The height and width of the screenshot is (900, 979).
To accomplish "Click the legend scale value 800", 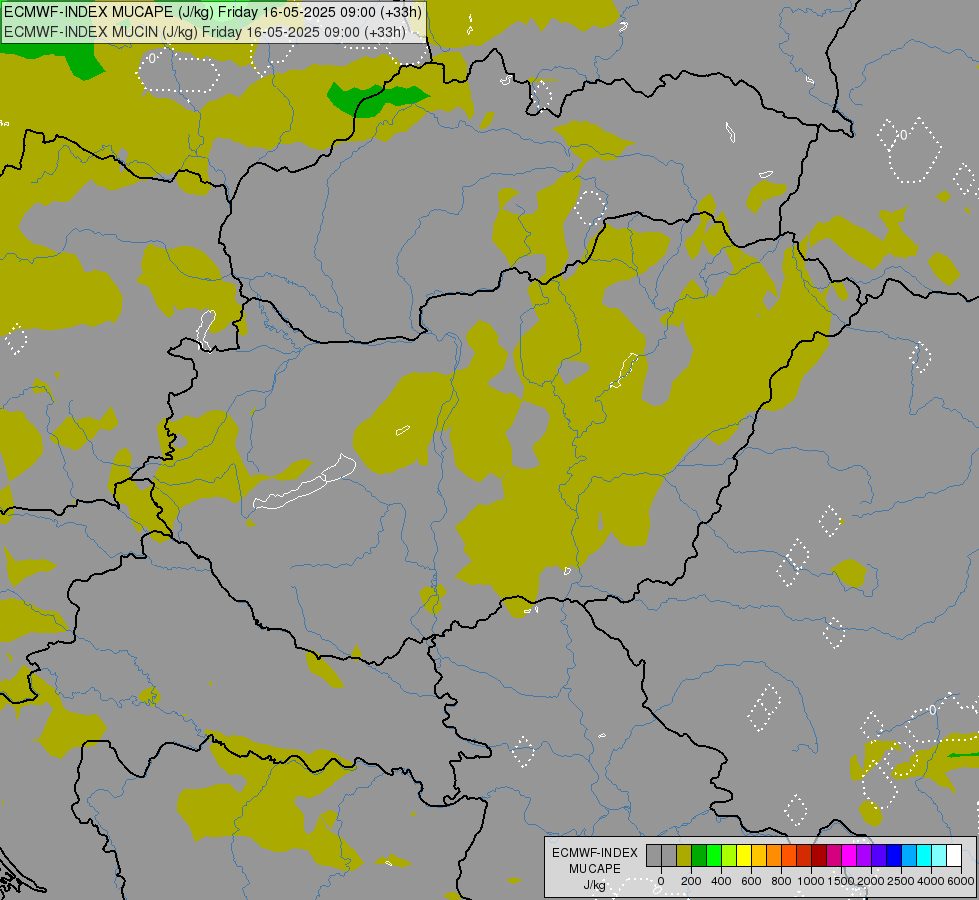I will click(x=781, y=881).
